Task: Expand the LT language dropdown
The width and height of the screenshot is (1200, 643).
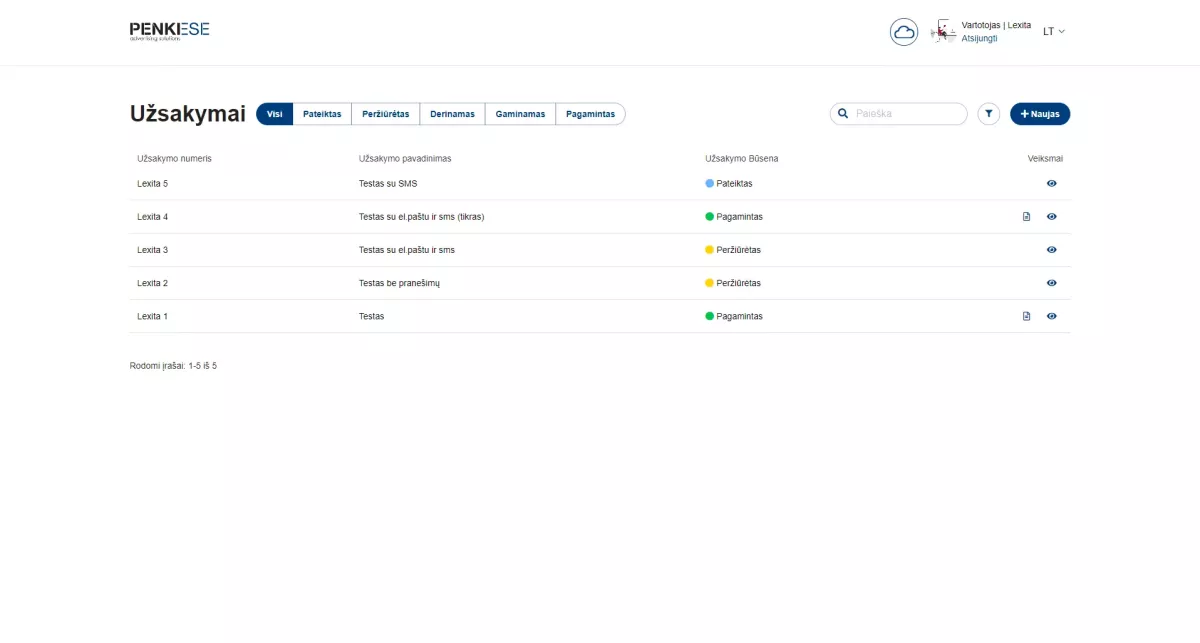Action: [x=1054, y=32]
